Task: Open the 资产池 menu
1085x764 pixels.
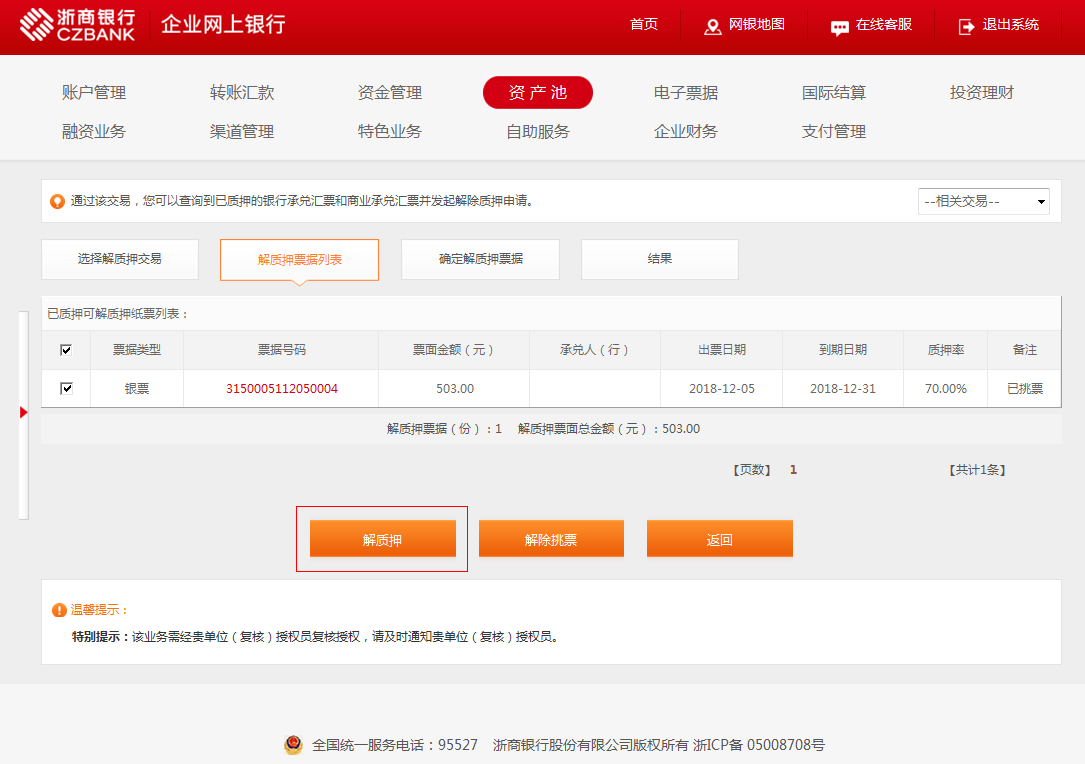Action: click(x=538, y=93)
